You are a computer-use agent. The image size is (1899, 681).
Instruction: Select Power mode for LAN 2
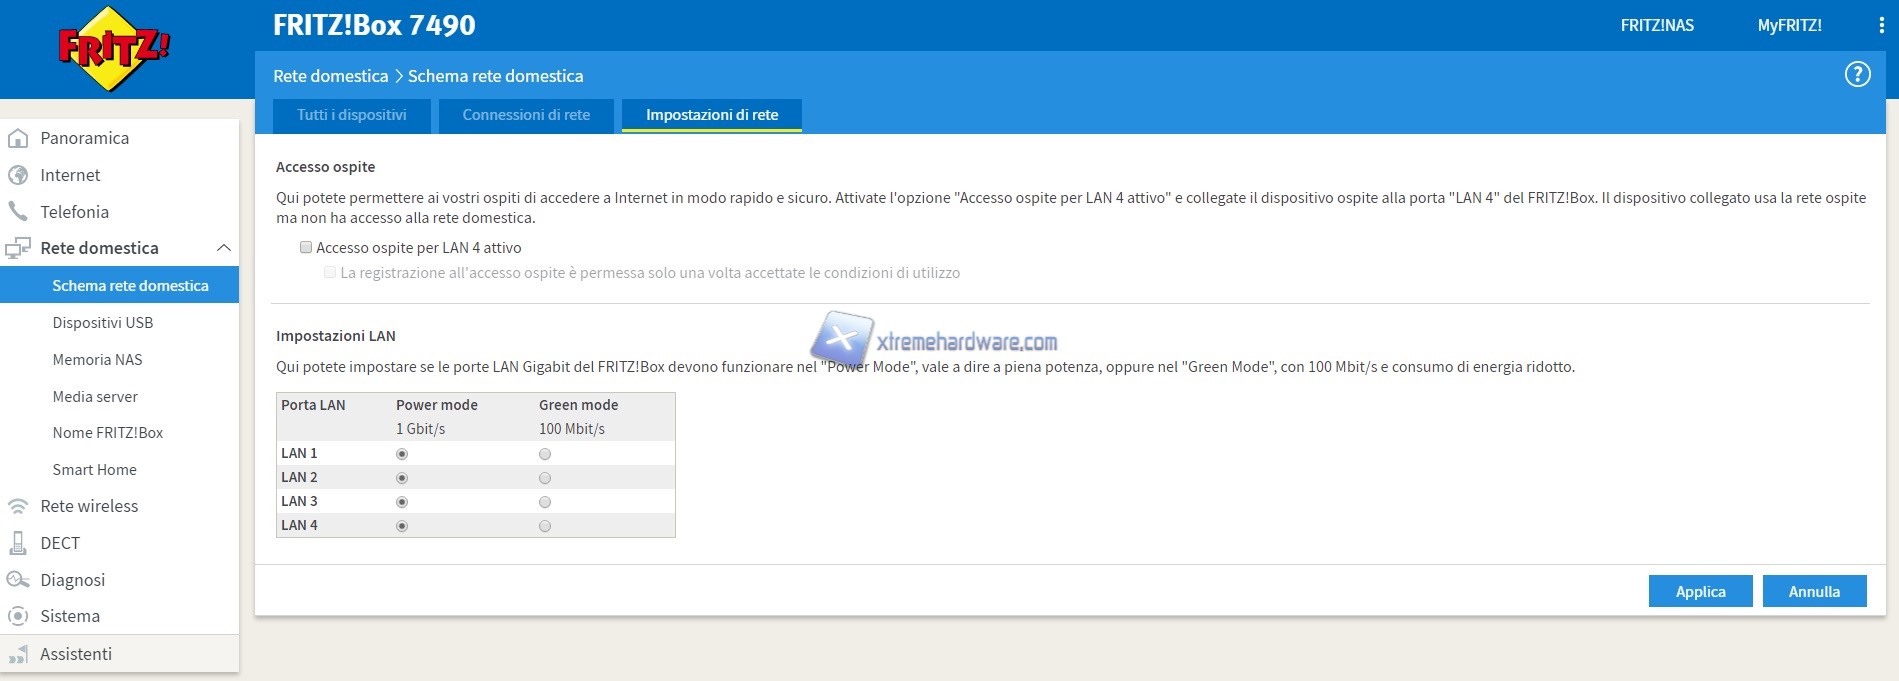click(x=402, y=478)
